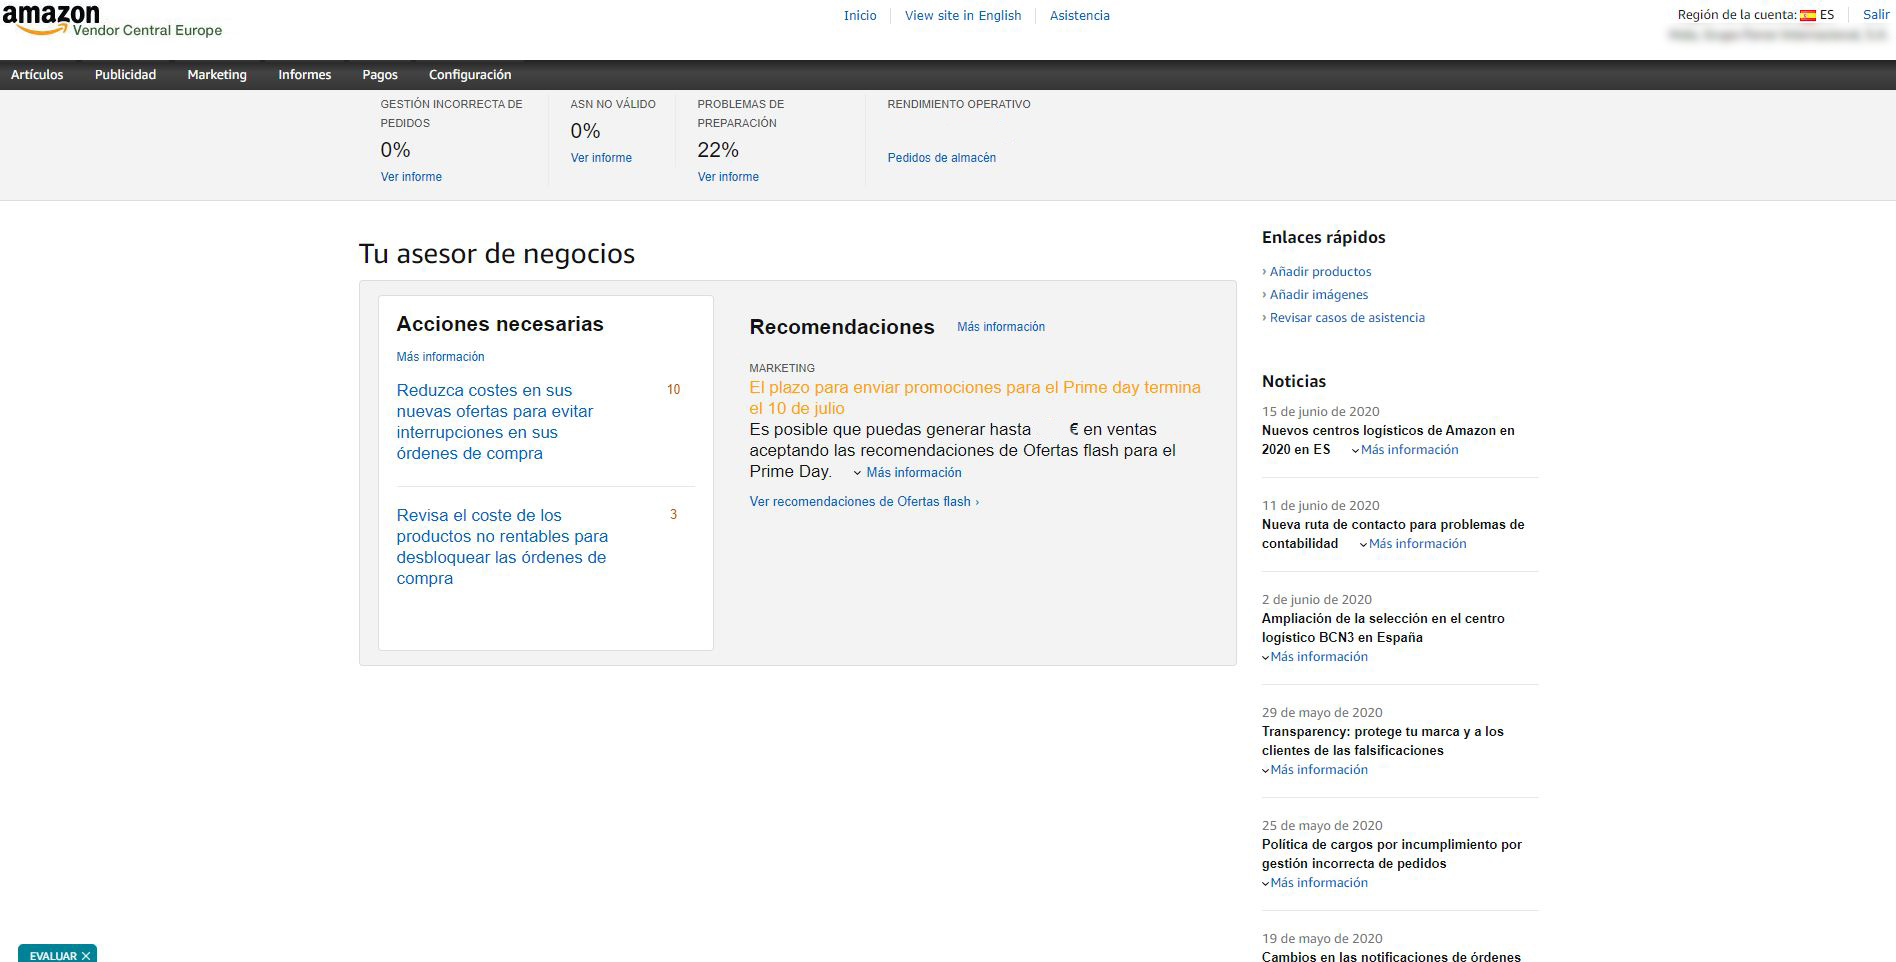
Task: Open Revisa el coste de productos no rentables
Action: pos(502,547)
